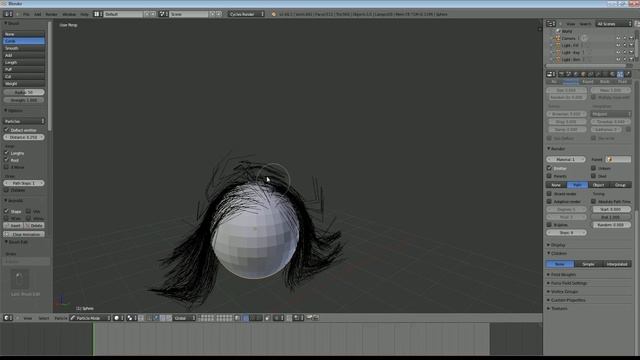Screen dimensions: 640x360
Task: Select the Smooth brush
Action: tap(24, 48)
